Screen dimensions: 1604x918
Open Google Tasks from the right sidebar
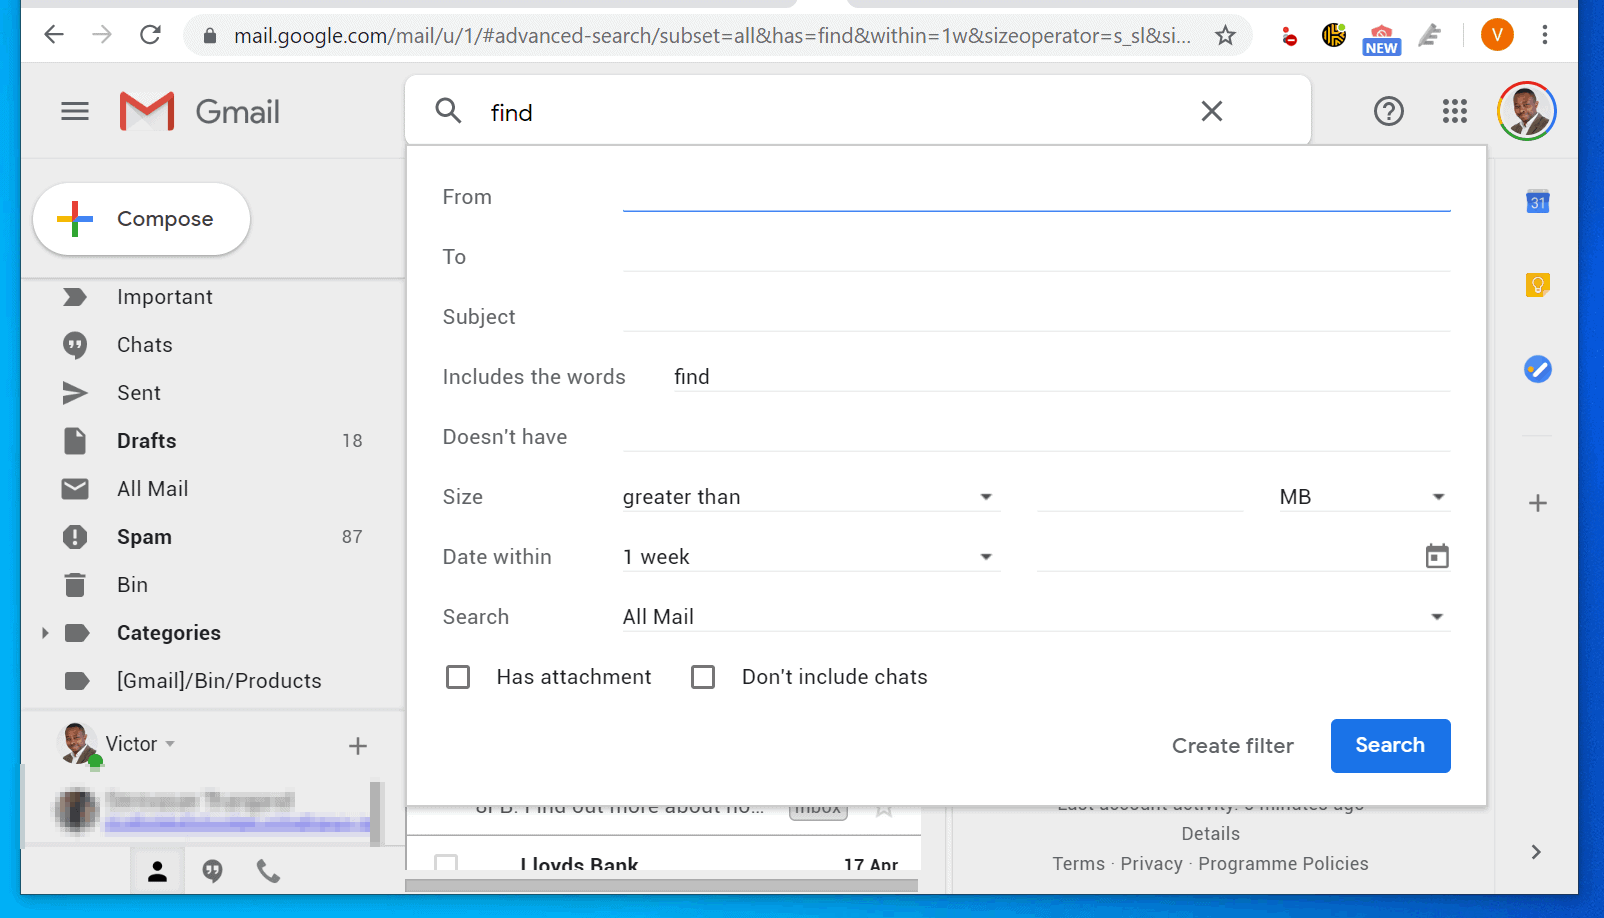[1537, 369]
